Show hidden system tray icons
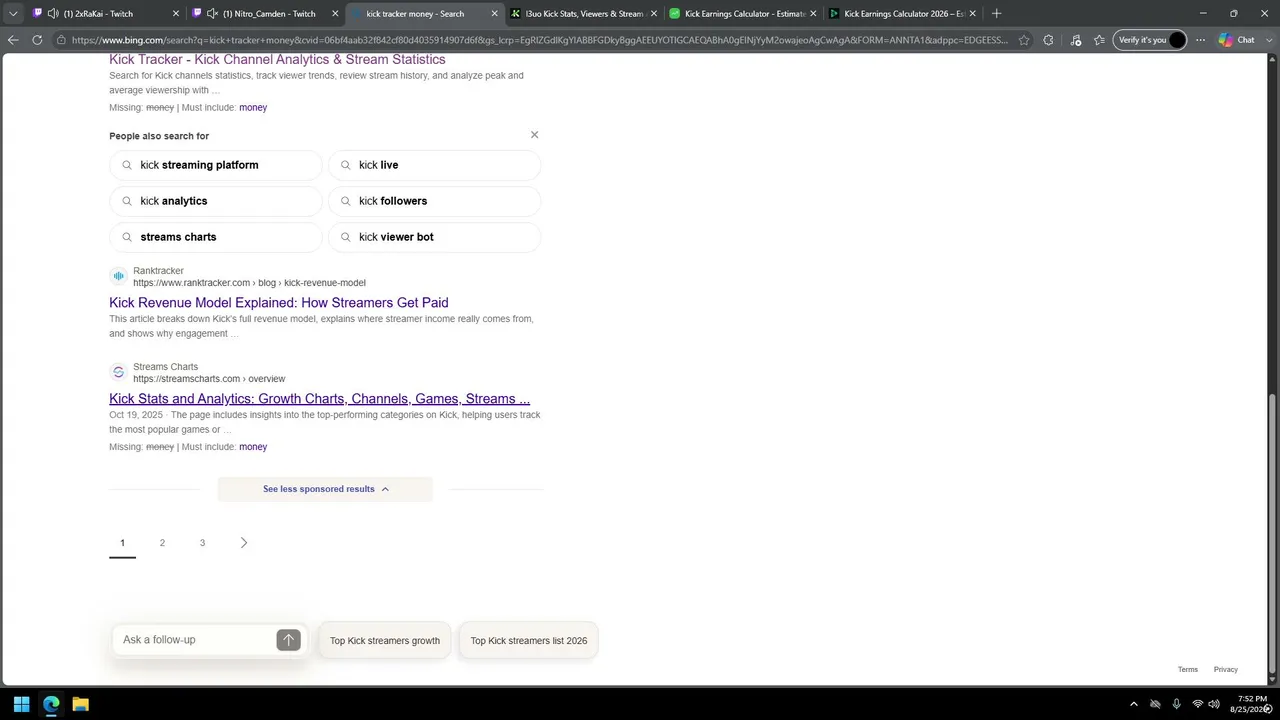 (x=1133, y=704)
